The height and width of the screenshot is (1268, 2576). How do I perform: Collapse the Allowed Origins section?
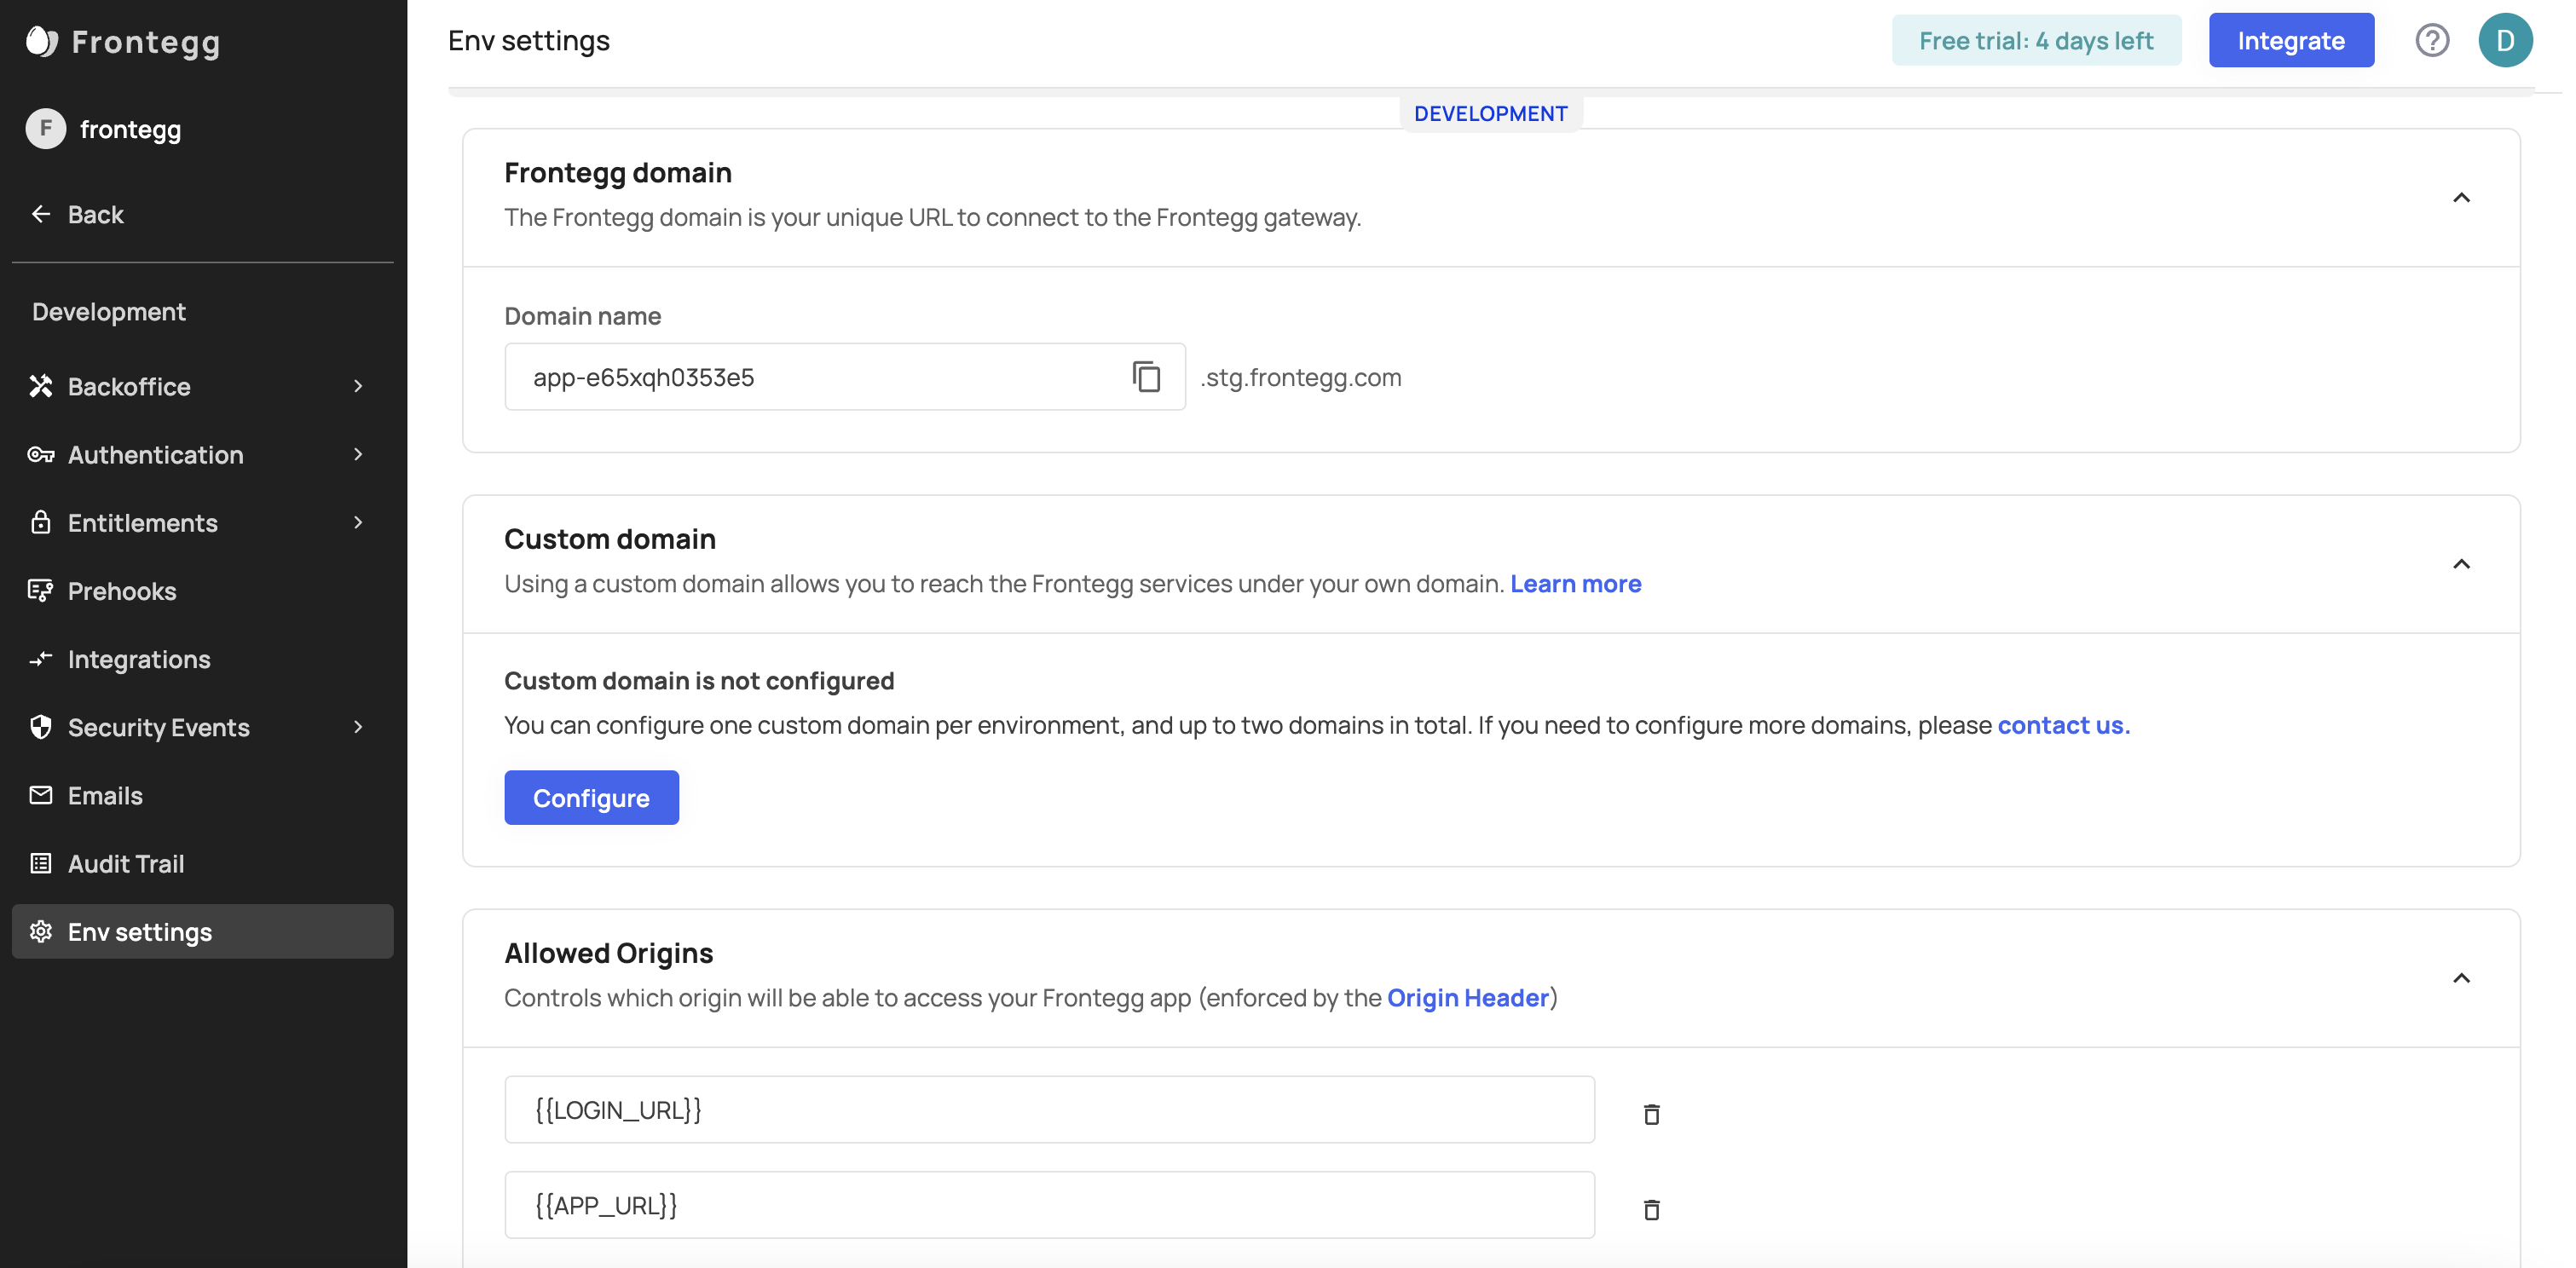(2461, 978)
